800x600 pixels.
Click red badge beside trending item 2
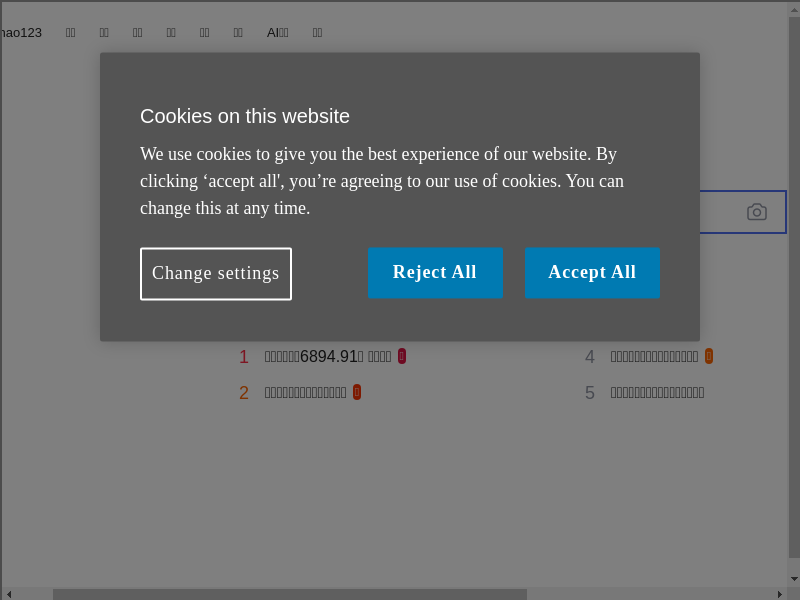click(357, 392)
